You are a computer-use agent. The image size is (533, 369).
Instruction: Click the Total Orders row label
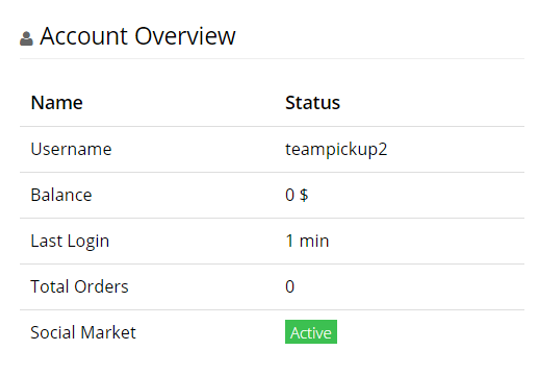point(80,286)
